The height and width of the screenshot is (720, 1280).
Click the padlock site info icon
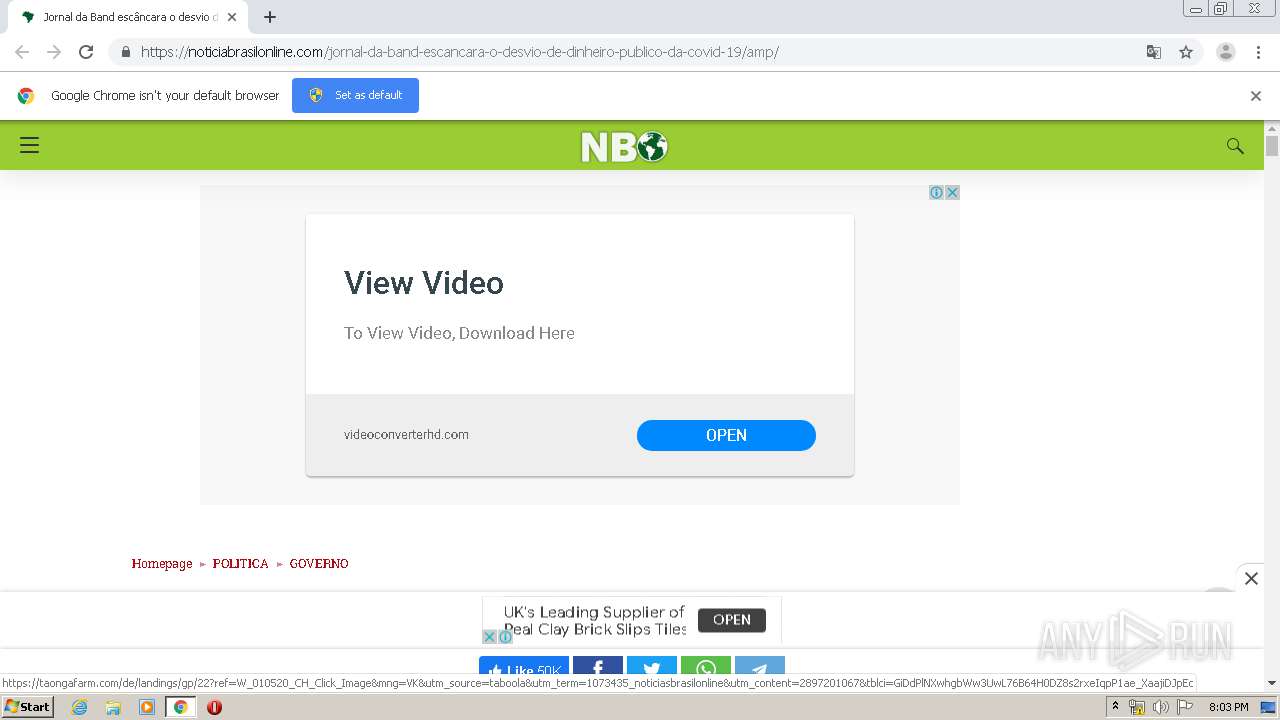(x=125, y=52)
